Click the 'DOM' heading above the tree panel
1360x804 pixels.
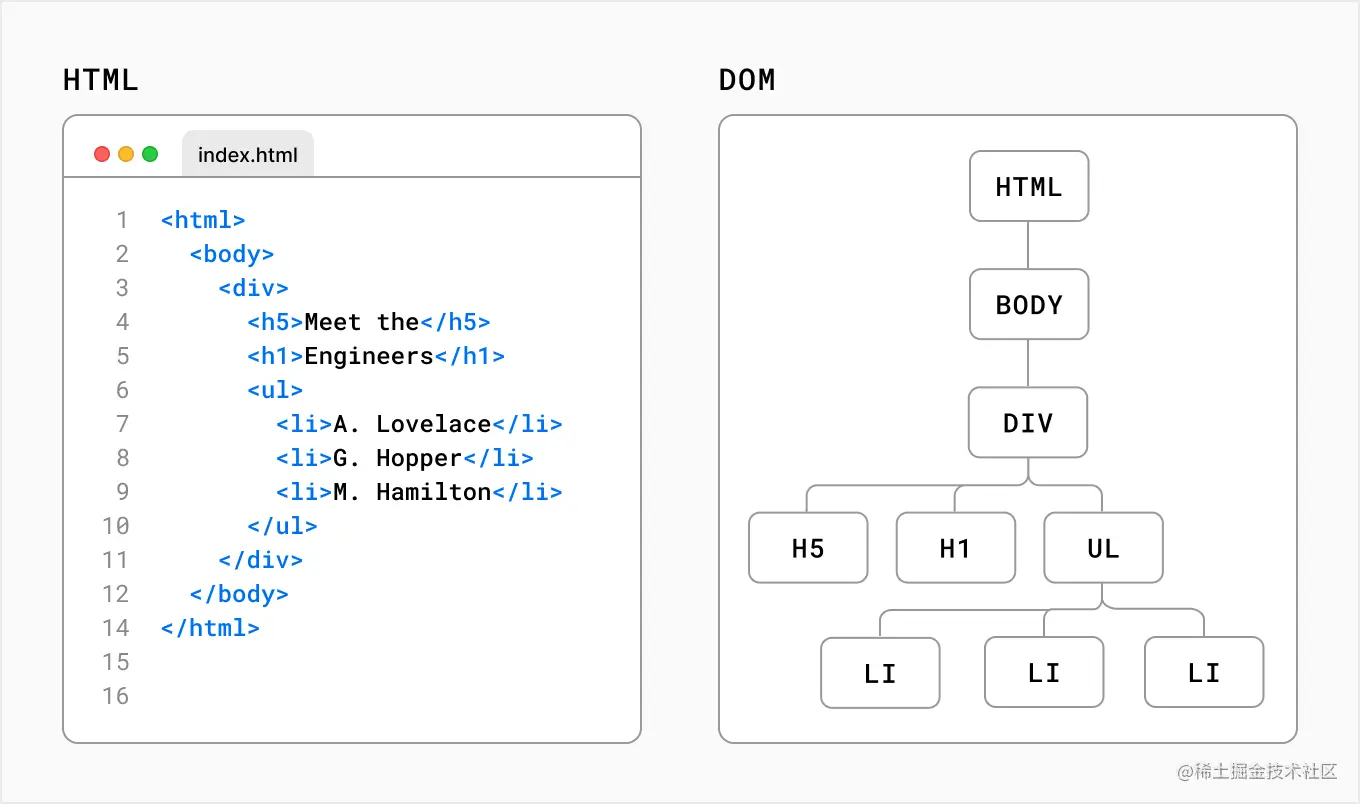[x=747, y=80]
